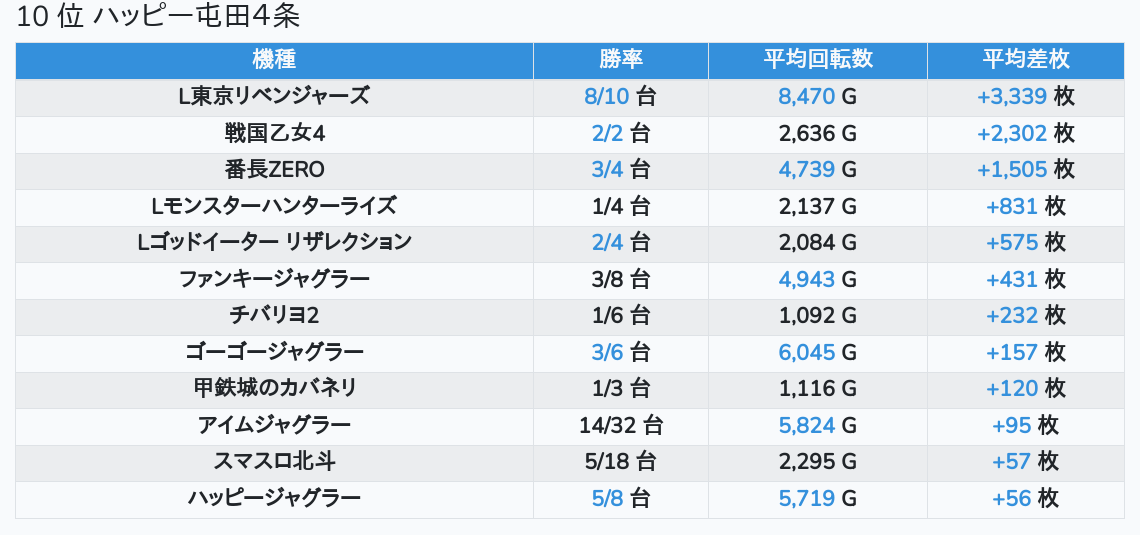The width and height of the screenshot is (1140, 535).
Task: Click the +3,339 average difference value
Action: click(1012, 97)
